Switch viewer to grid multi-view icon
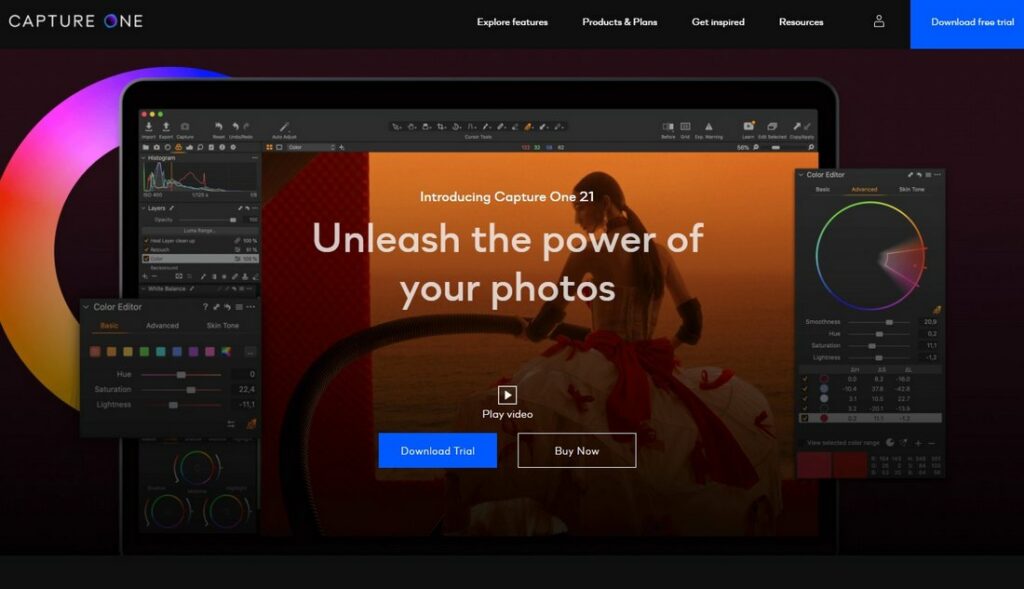Image resolution: width=1024 pixels, height=589 pixels. coord(269,148)
